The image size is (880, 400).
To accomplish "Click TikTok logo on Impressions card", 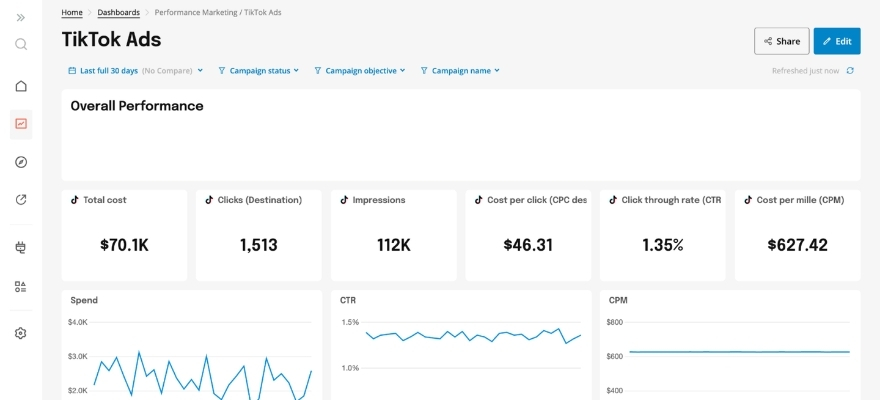I will click(343, 200).
